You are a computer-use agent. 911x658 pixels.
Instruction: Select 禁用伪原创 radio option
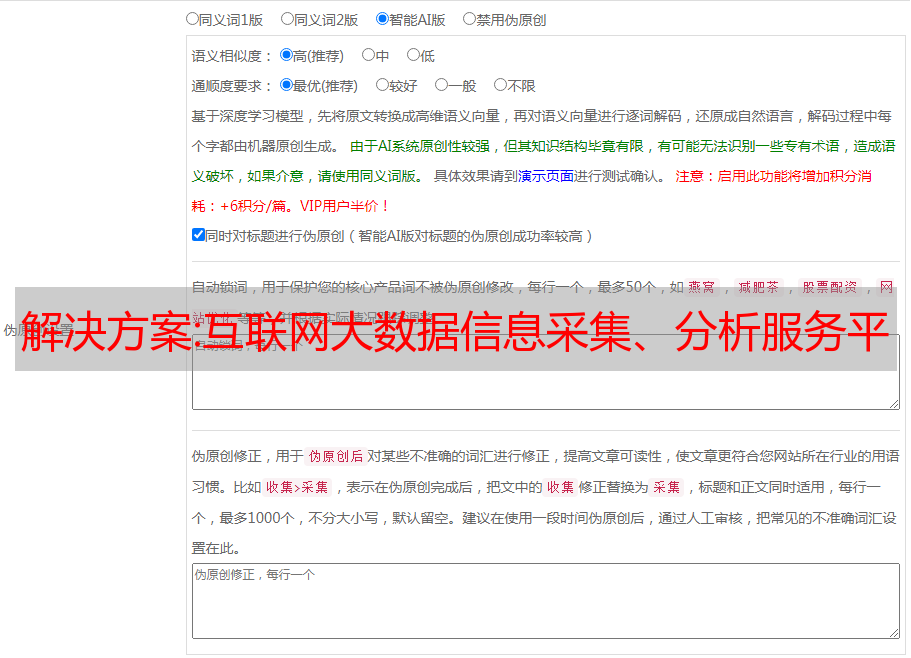[x=469, y=19]
